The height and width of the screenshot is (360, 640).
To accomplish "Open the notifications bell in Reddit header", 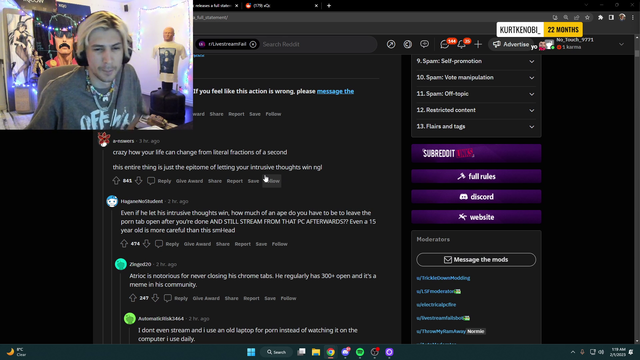I will click(x=462, y=44).
